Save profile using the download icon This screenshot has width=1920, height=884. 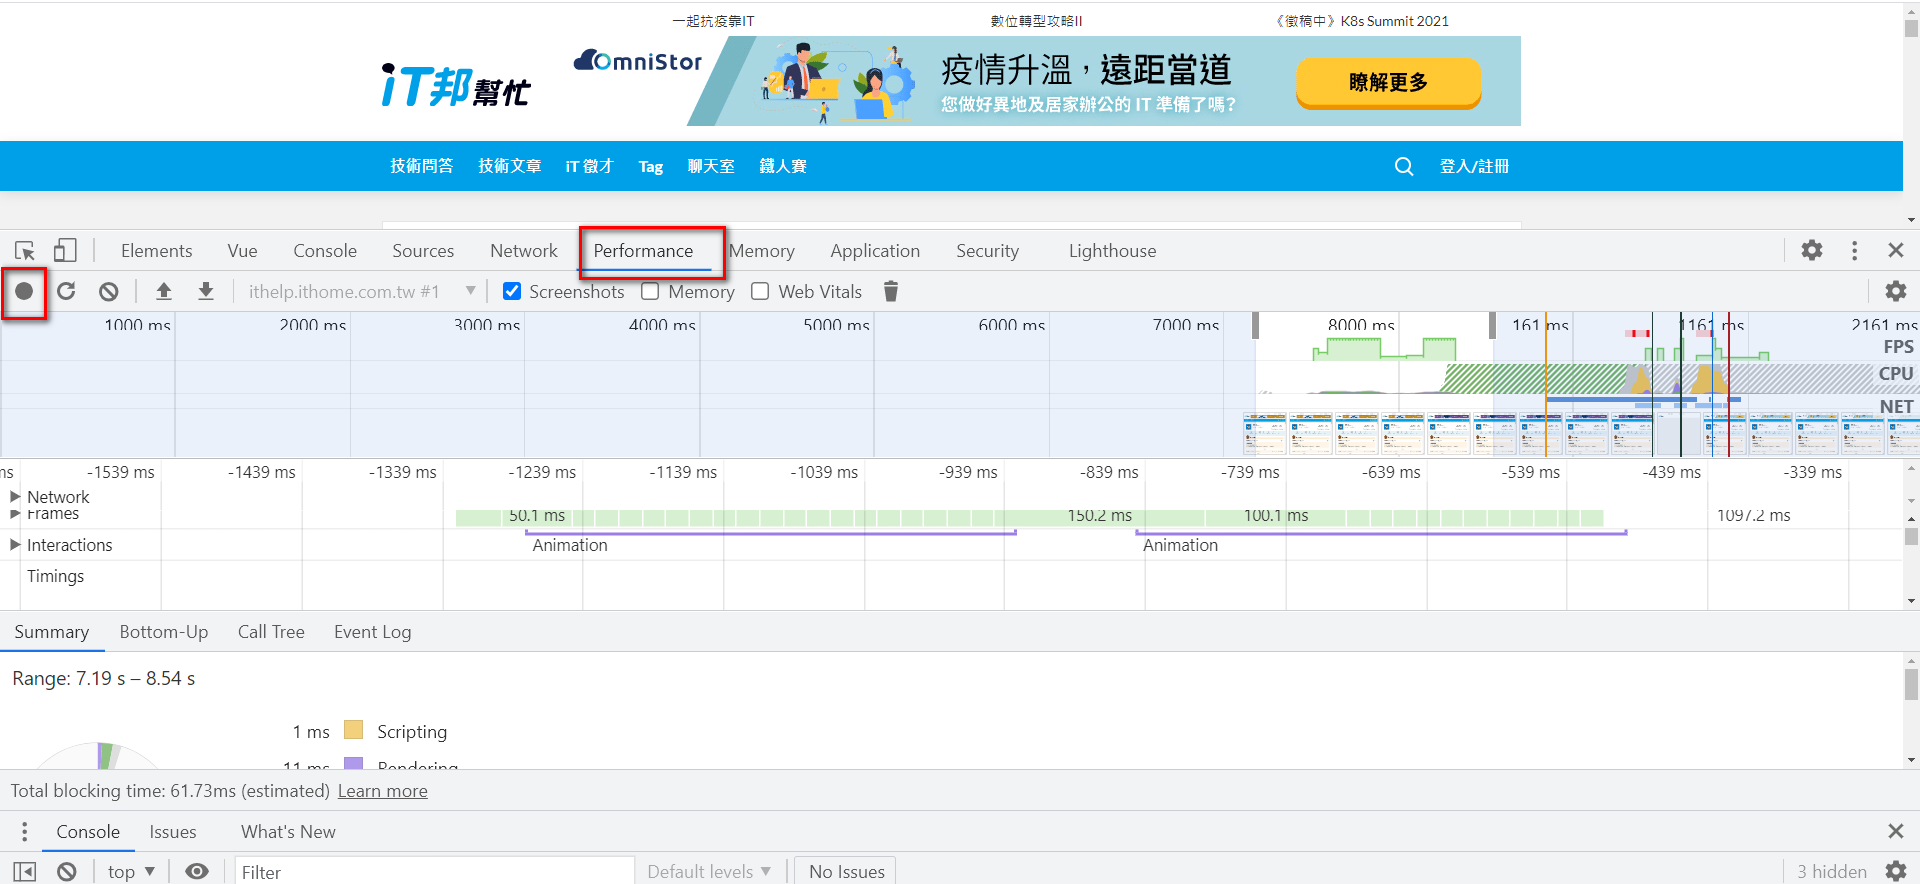(x=206, y=291)
